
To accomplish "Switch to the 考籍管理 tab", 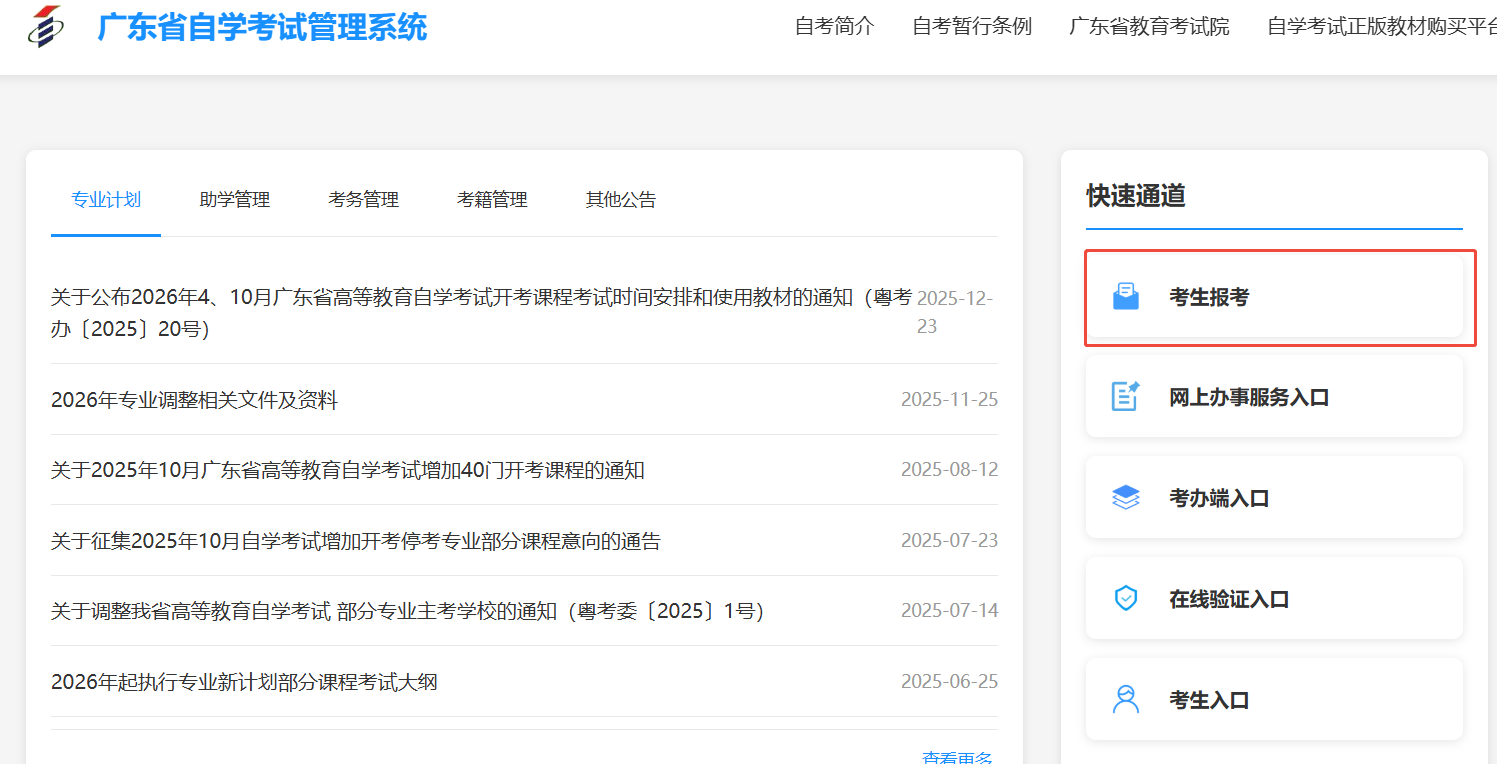I will coord(492,200).
